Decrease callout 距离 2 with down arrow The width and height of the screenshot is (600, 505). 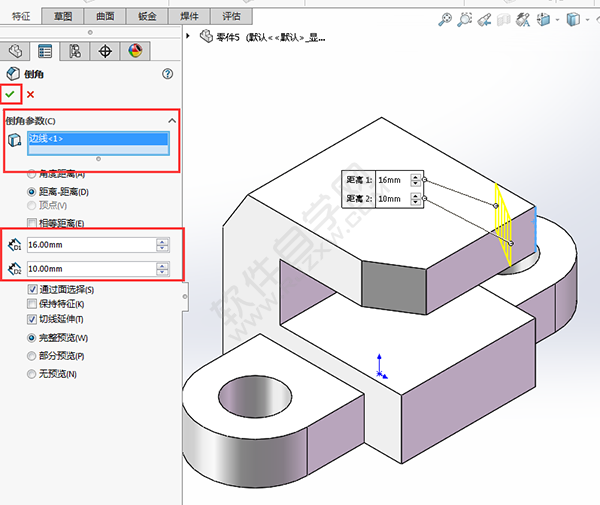[415, 202]
